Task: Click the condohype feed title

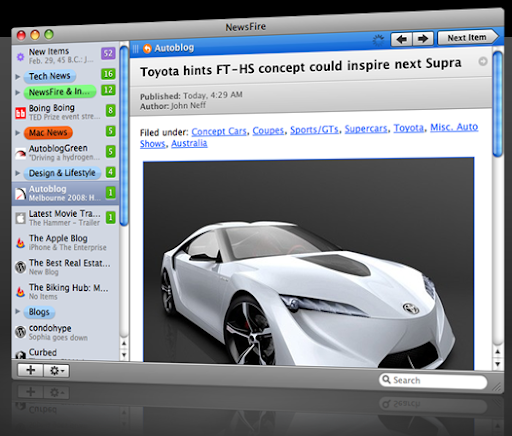Action: point(50,328)
